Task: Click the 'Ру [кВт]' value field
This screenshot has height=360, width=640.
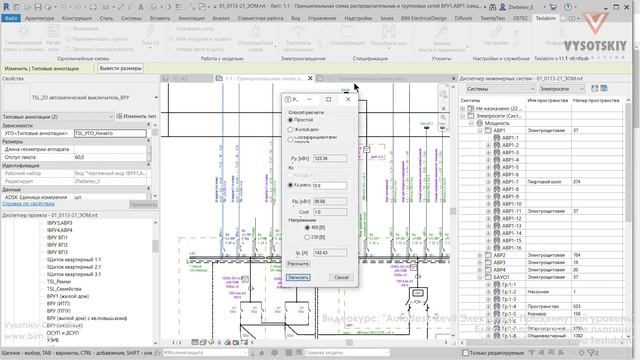Action: (x=330, y=158)
